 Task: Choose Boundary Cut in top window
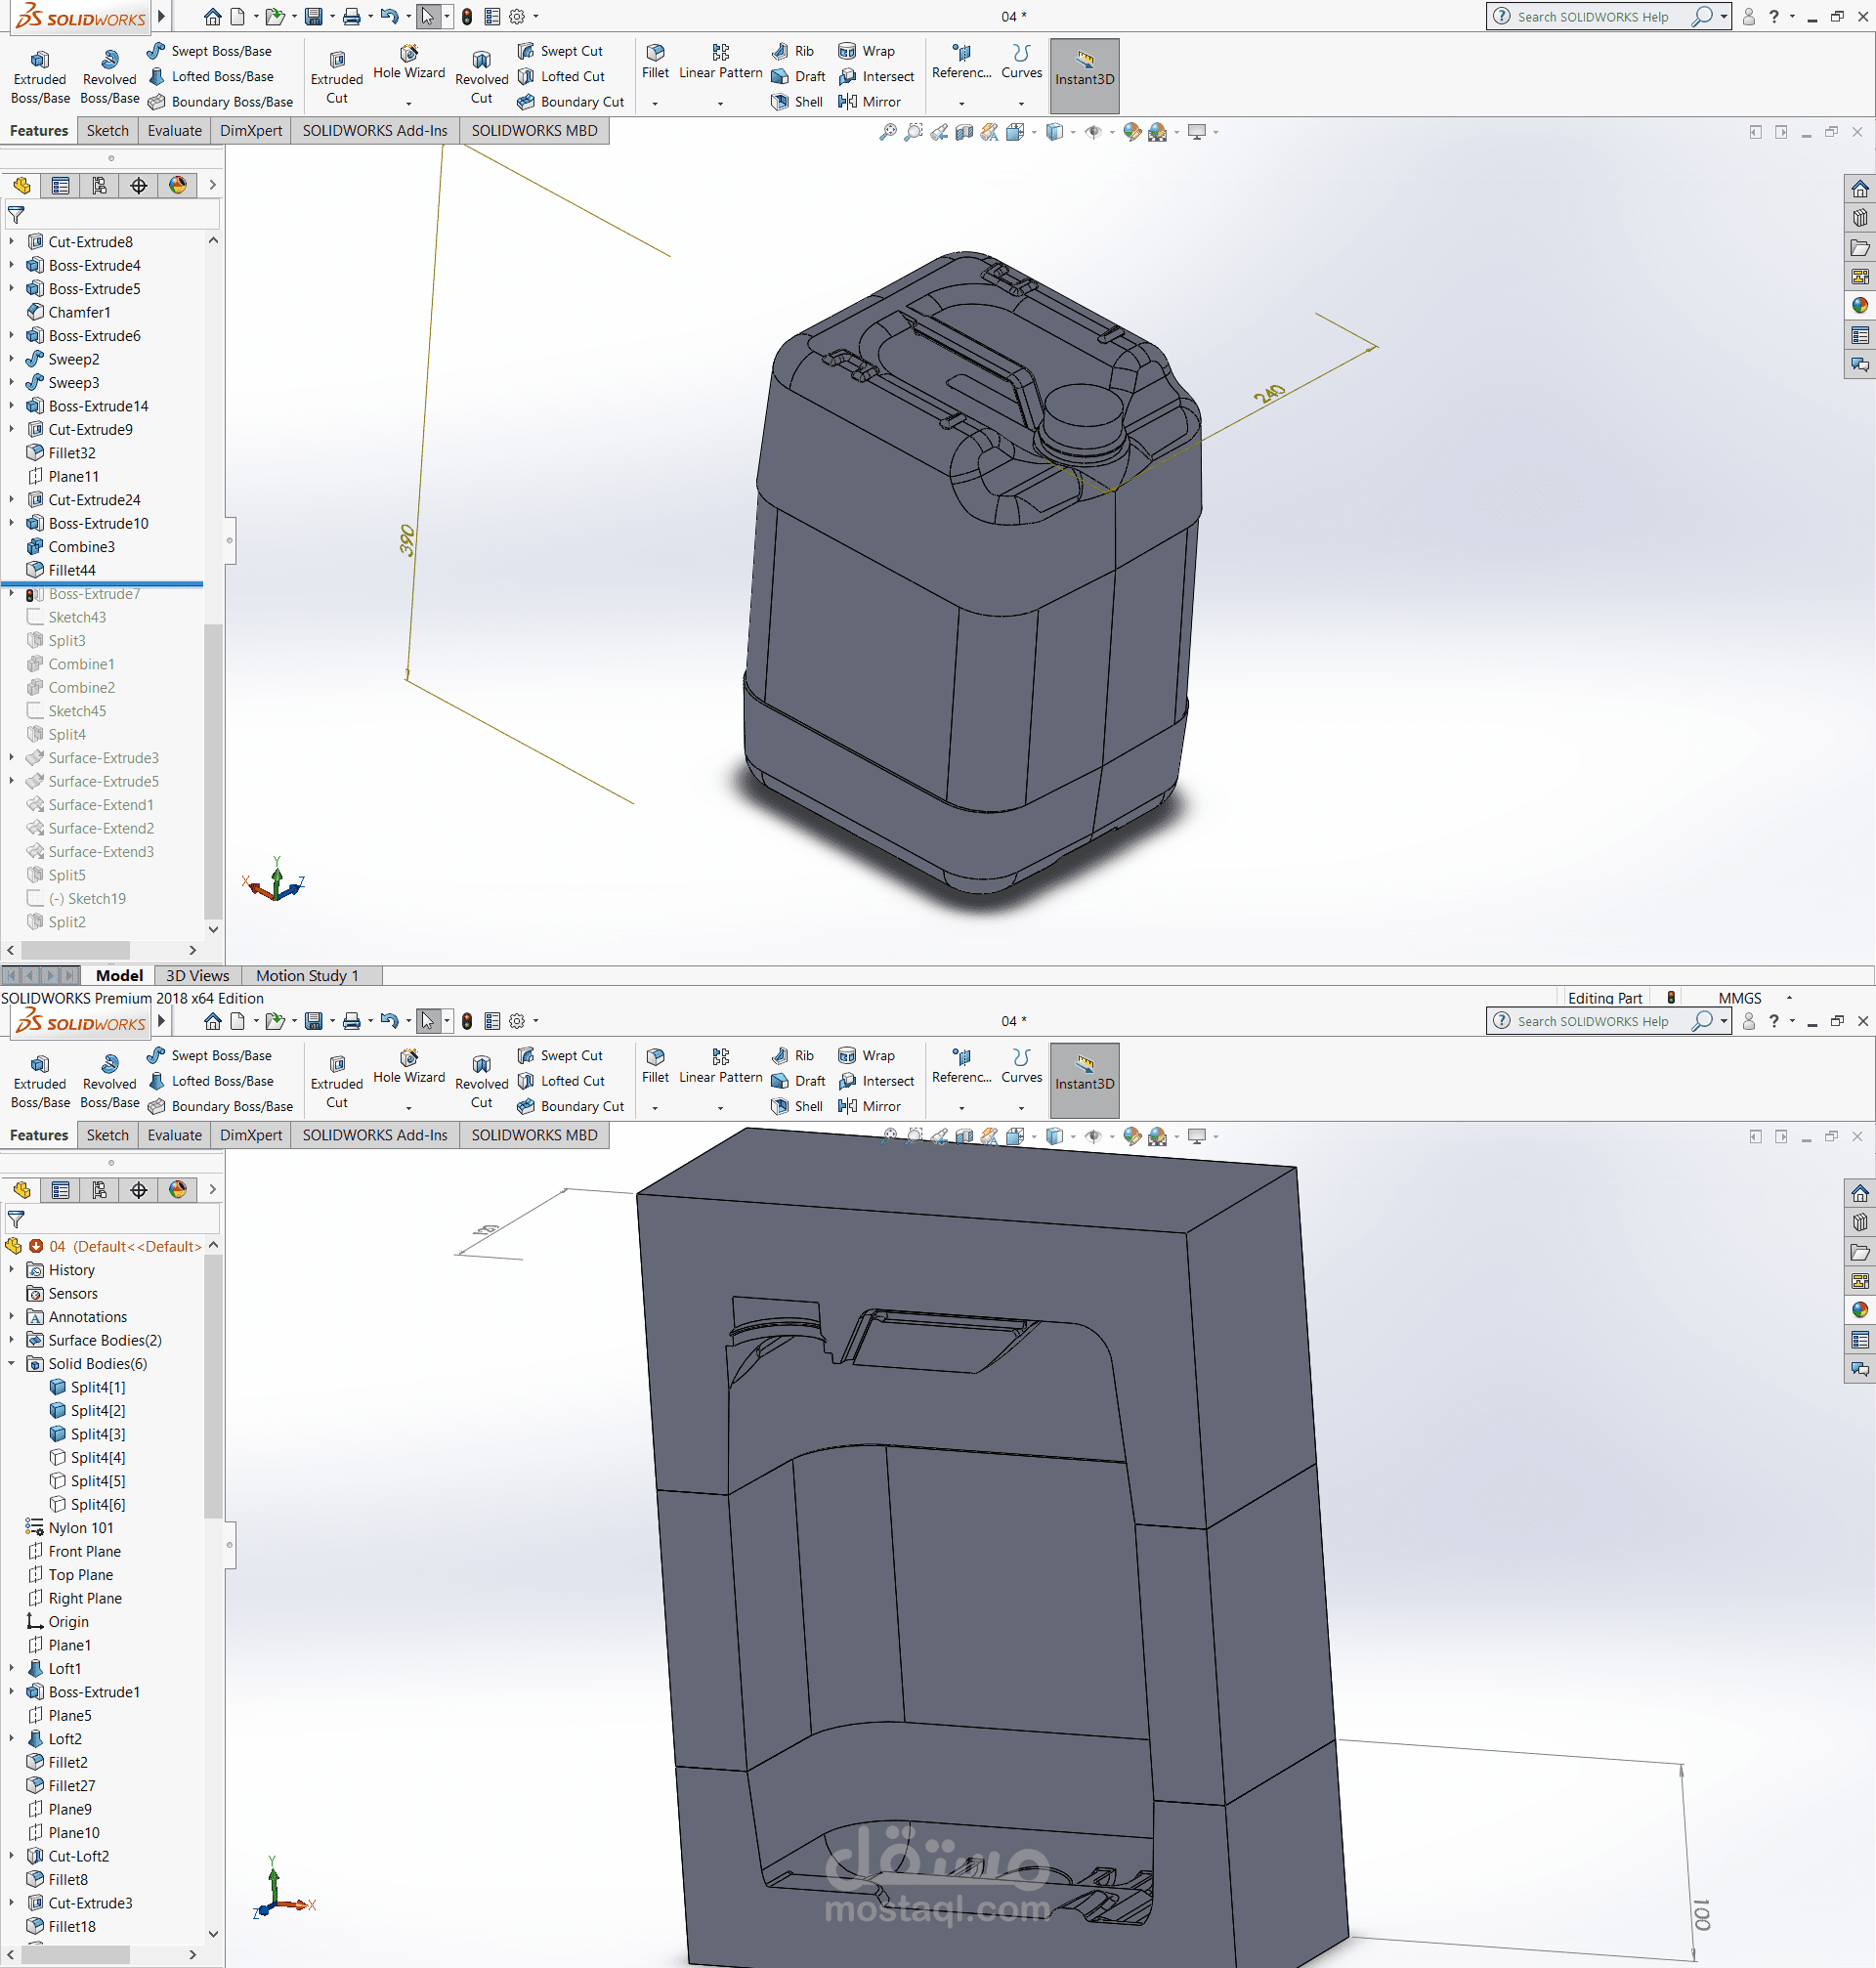[571, 102]
